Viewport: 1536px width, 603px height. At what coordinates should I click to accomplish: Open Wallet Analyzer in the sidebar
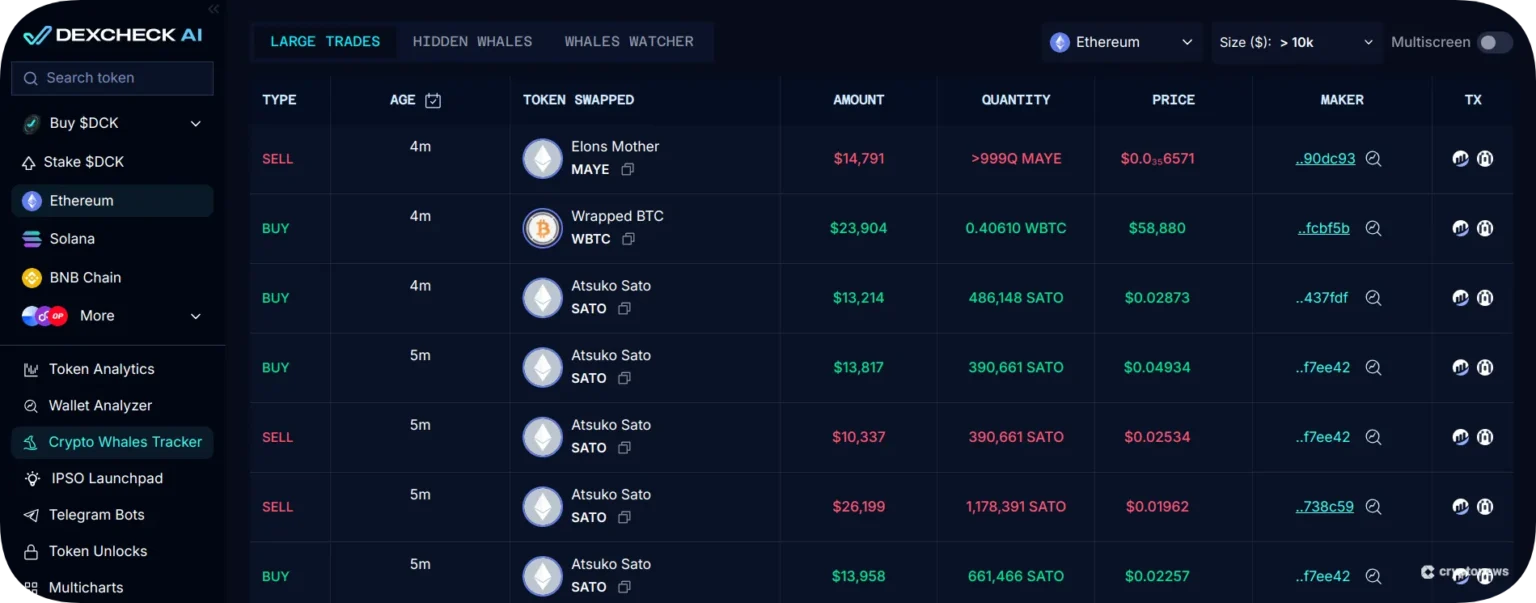[100, 405]
